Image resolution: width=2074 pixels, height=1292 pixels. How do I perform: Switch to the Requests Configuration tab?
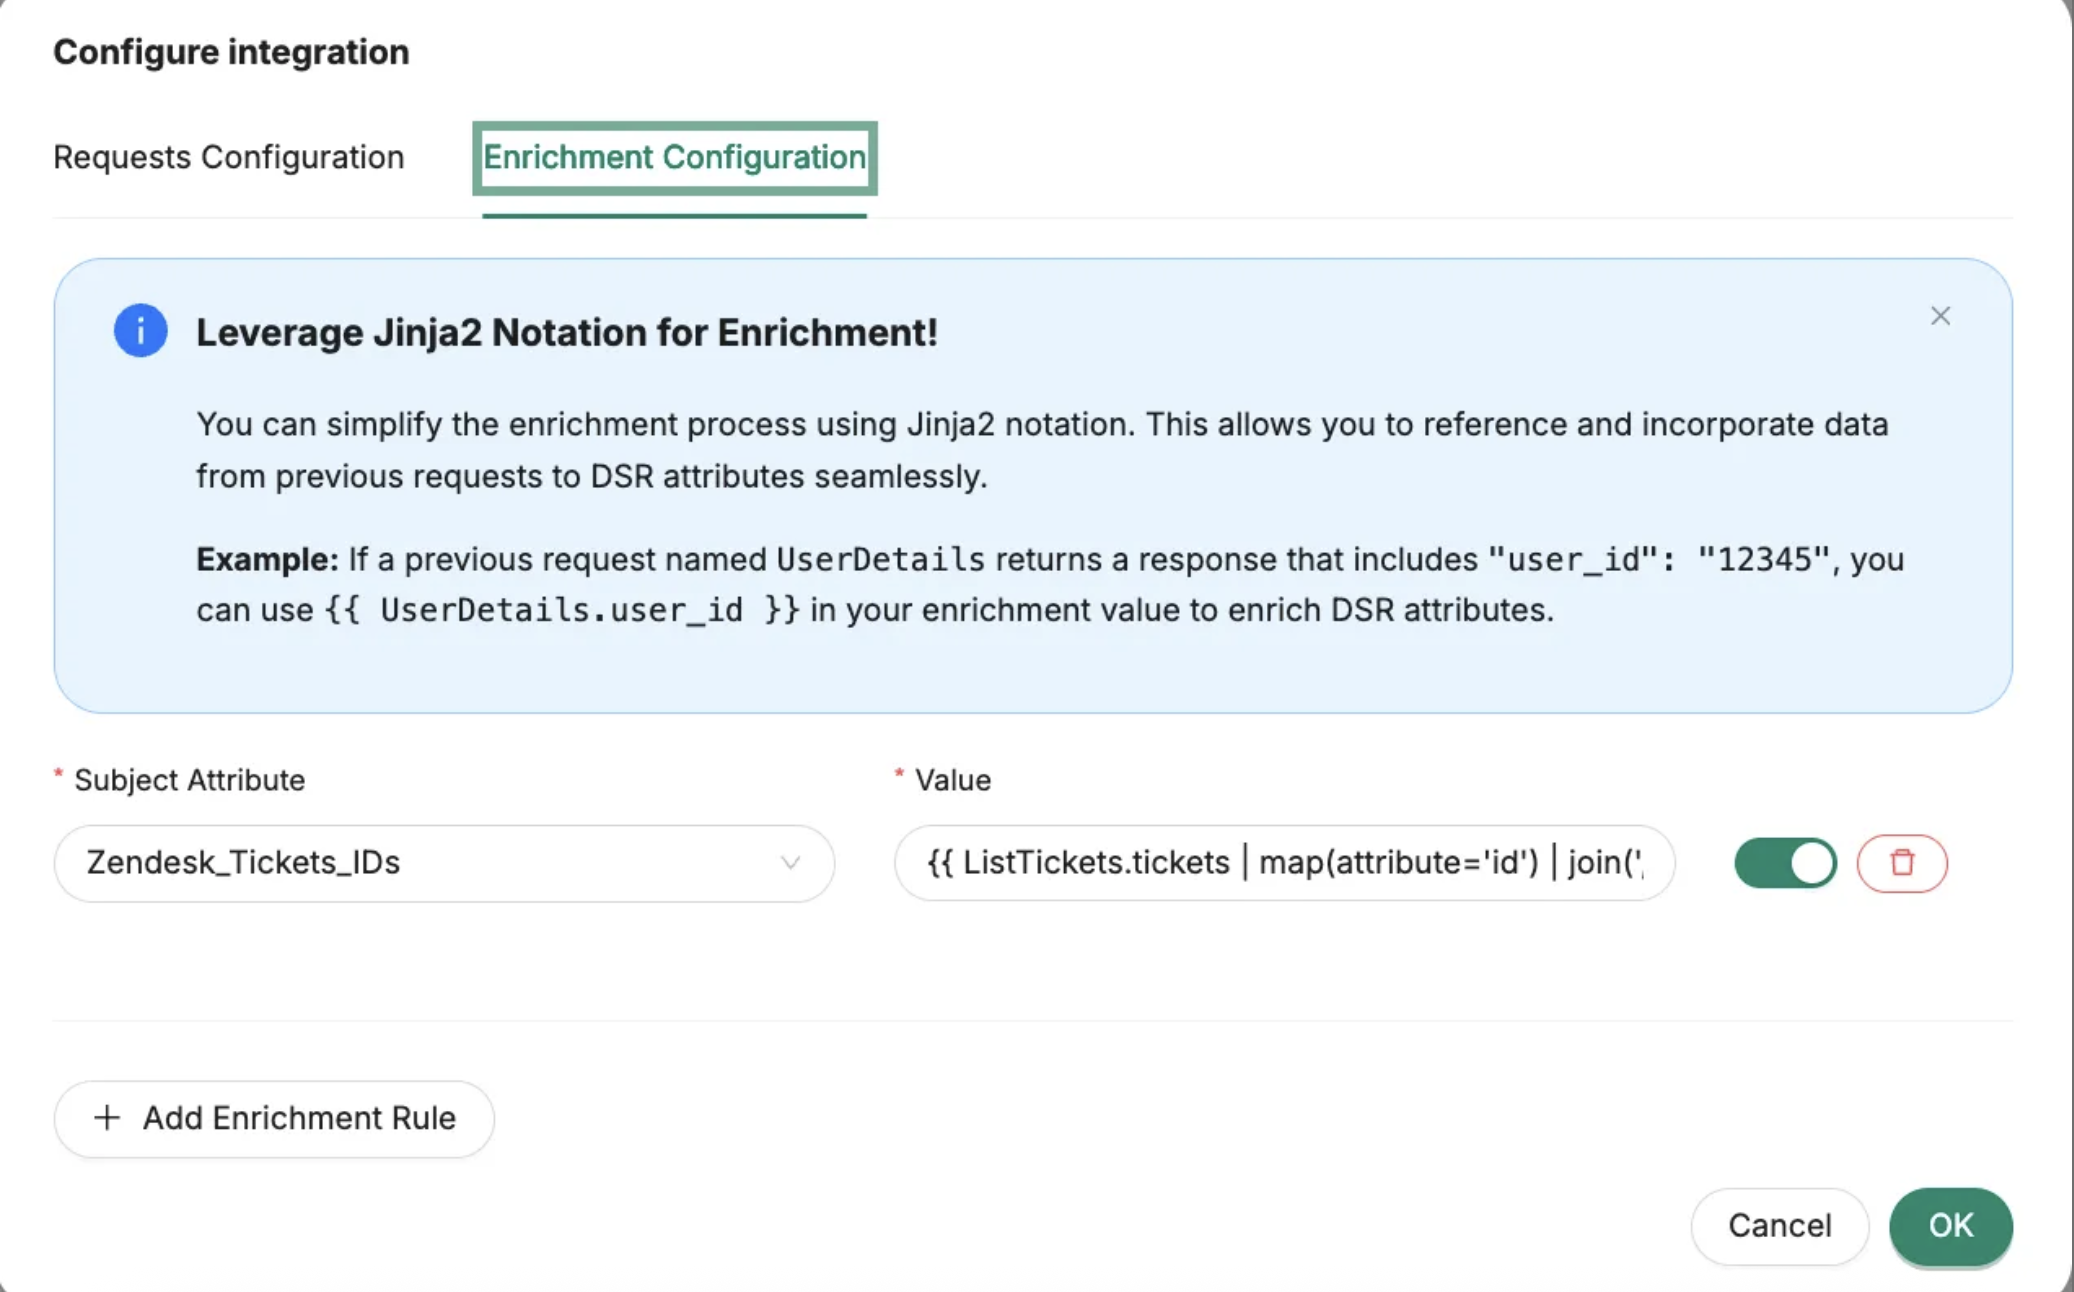click(x=229, y=157)
